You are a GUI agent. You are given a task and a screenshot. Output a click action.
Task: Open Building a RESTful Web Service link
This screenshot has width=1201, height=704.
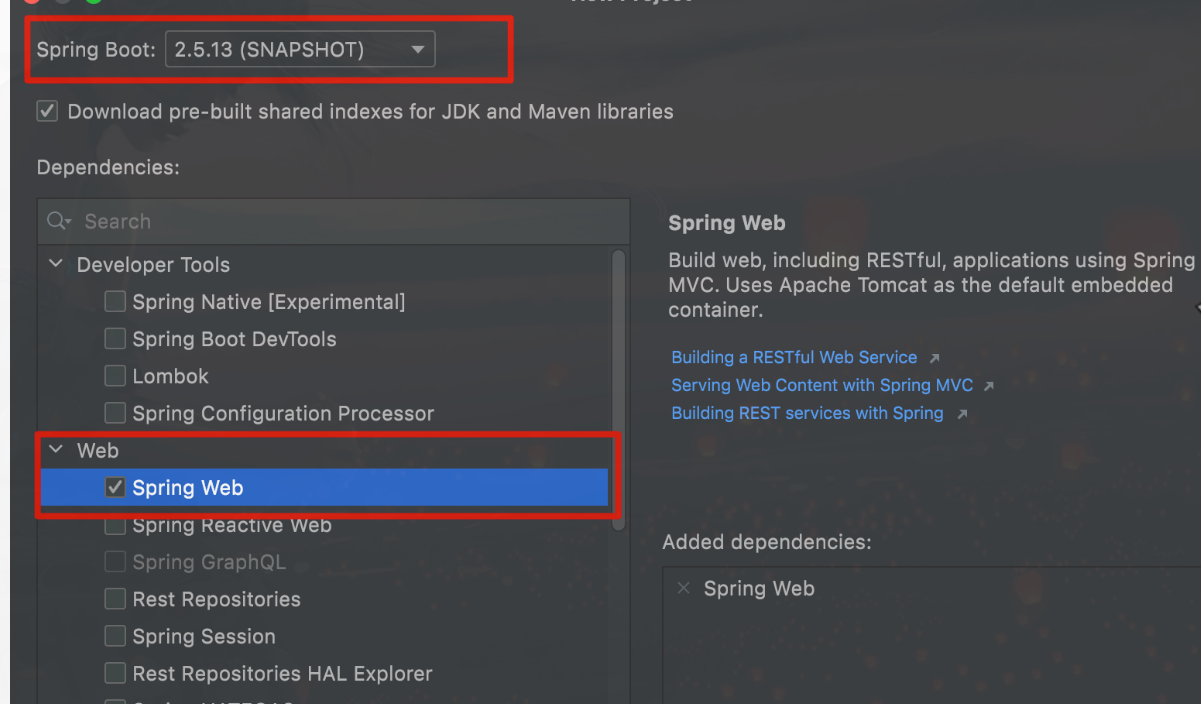pos(794,357)
